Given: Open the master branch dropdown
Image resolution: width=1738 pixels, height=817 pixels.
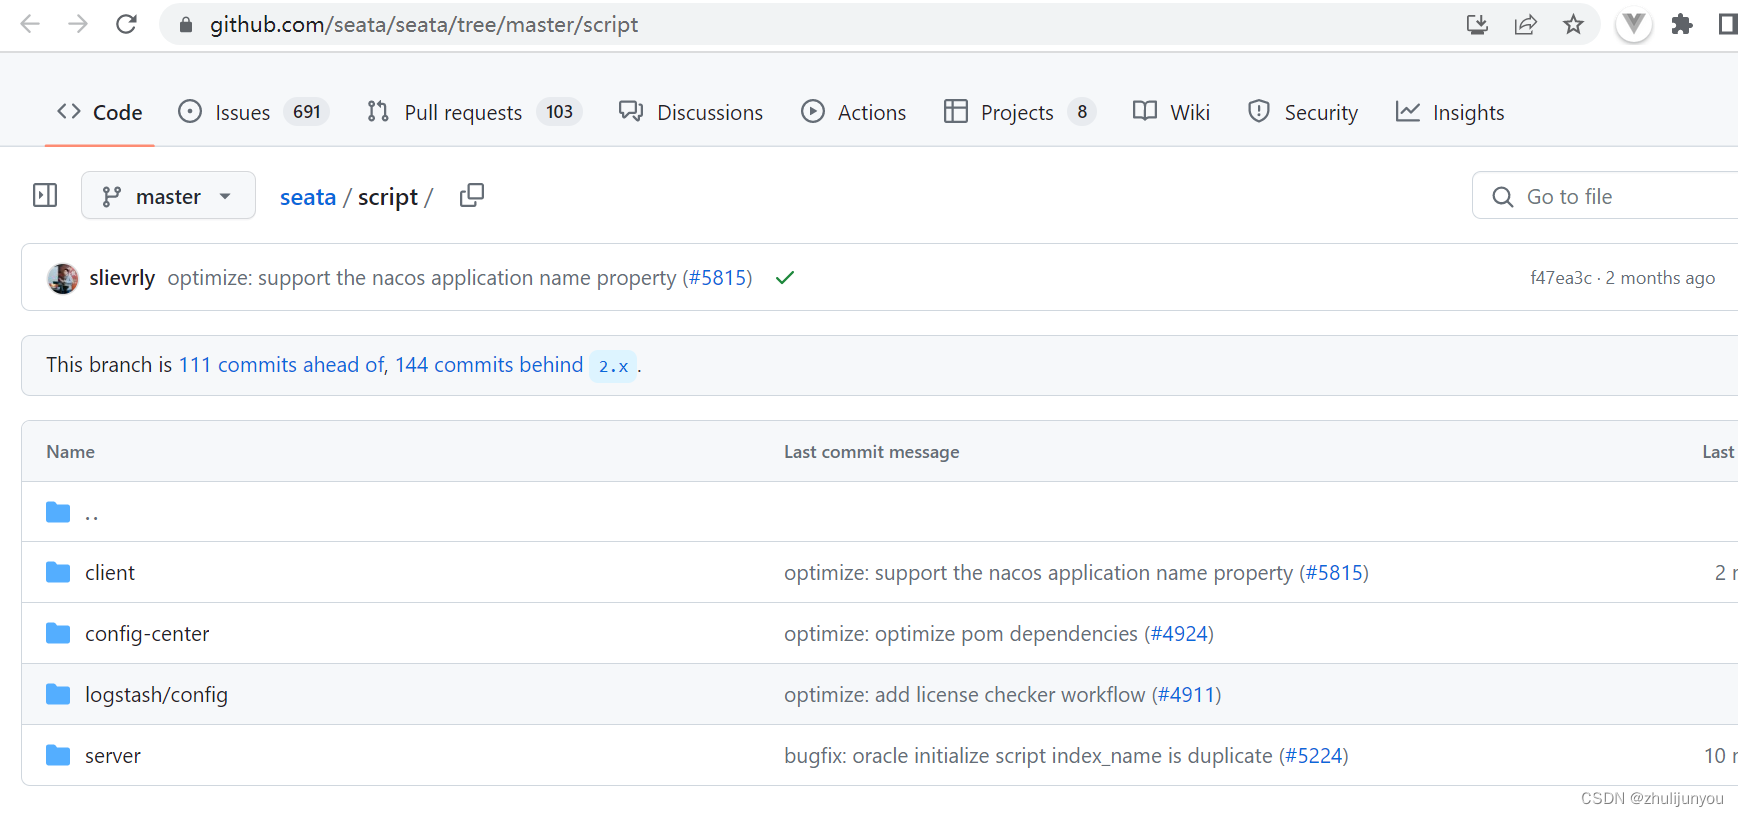Looking at the screenshot, I should pyautogui.click(x=168, y=196).
